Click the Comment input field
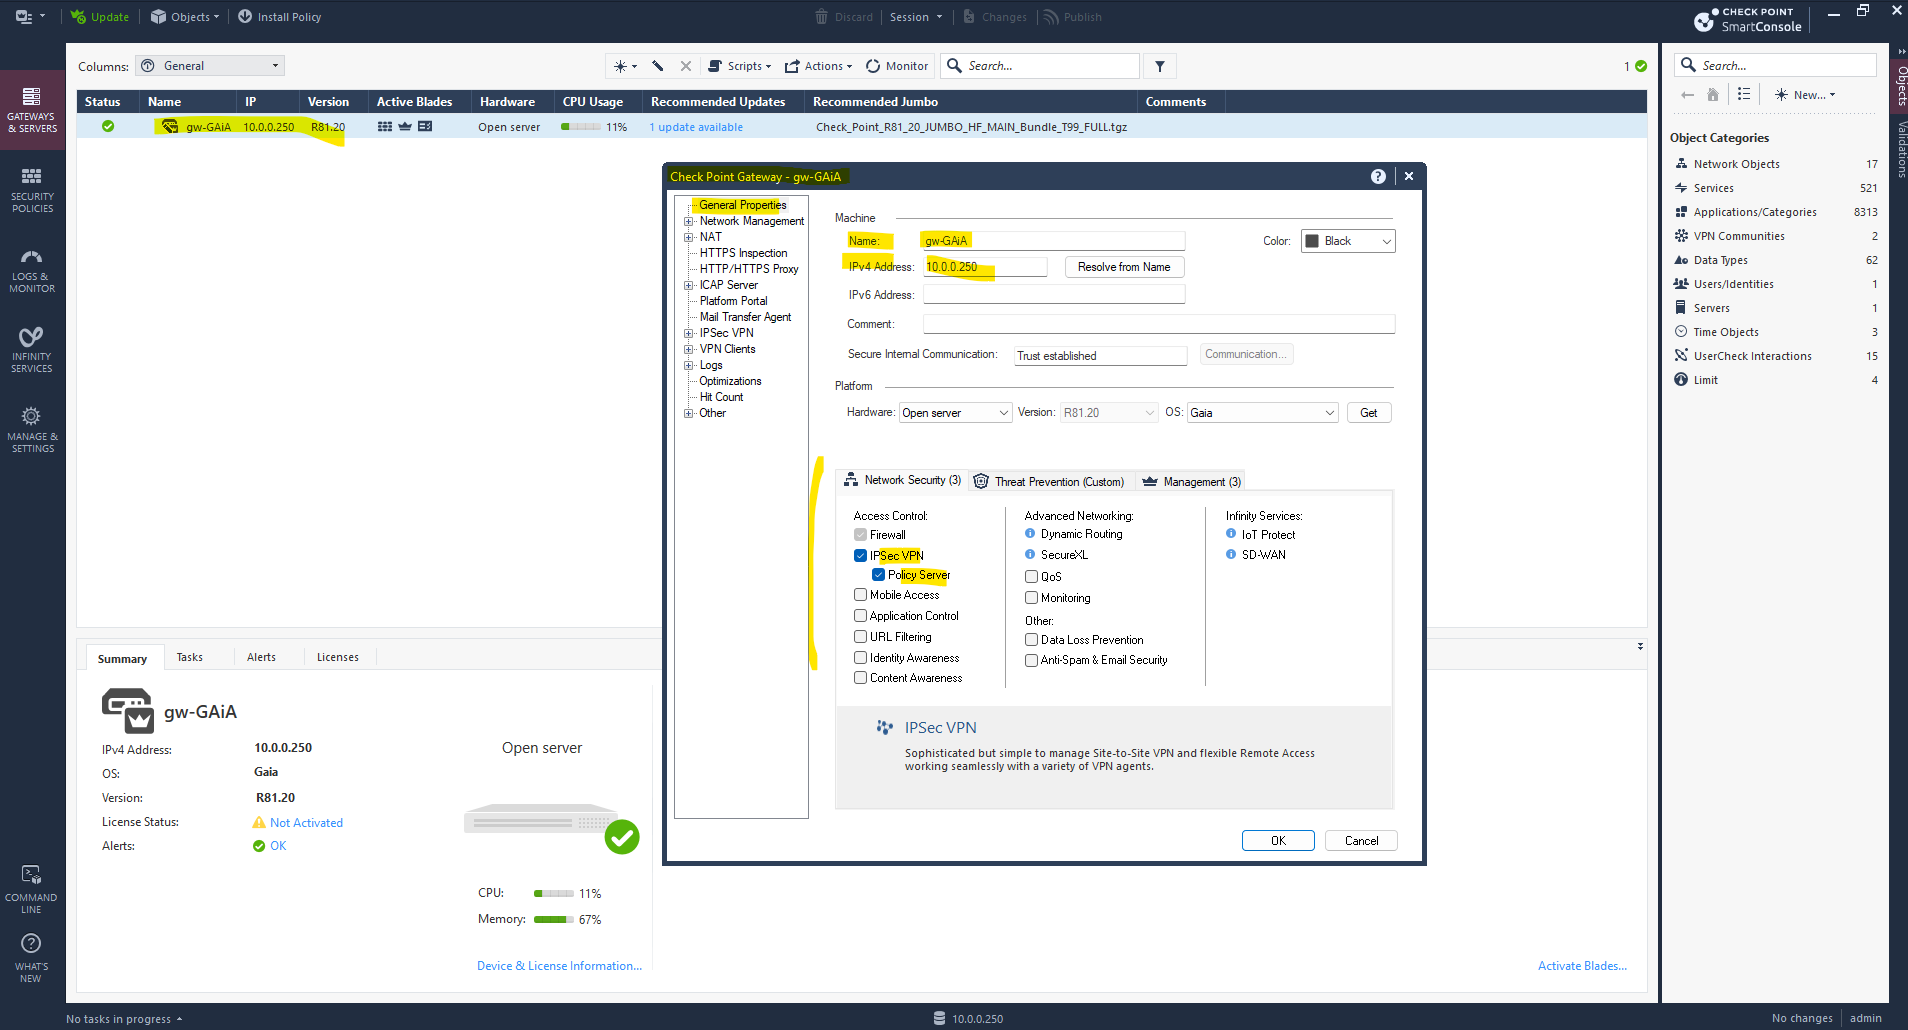The image size is (1908, 1030). [1159, 324]
